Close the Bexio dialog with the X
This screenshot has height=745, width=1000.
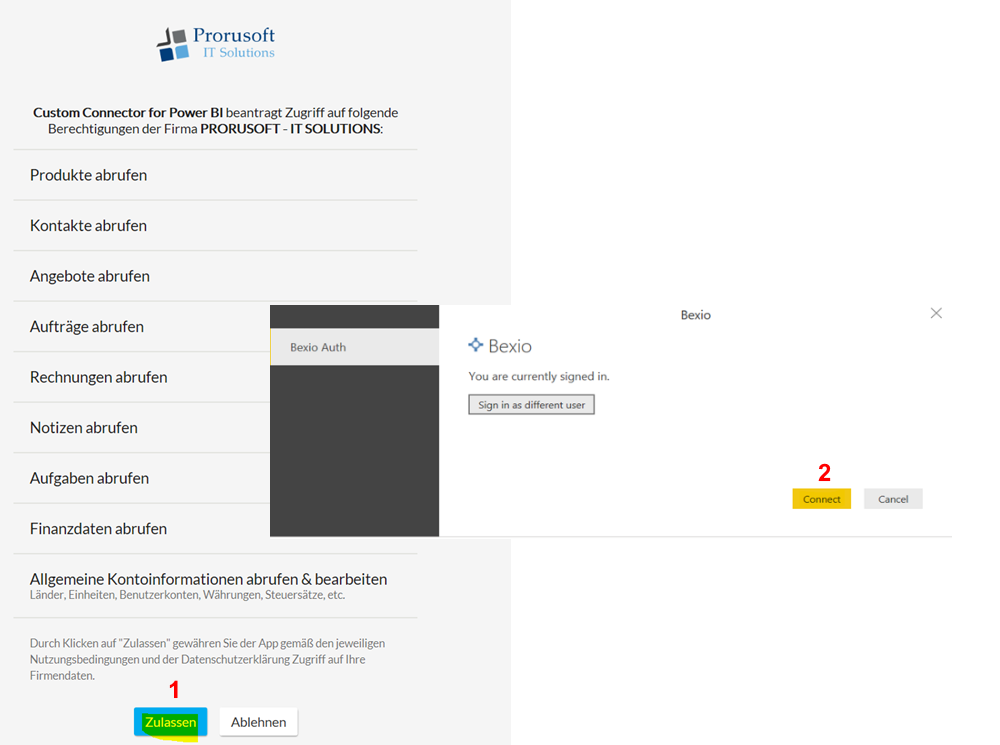coord(936,313)
